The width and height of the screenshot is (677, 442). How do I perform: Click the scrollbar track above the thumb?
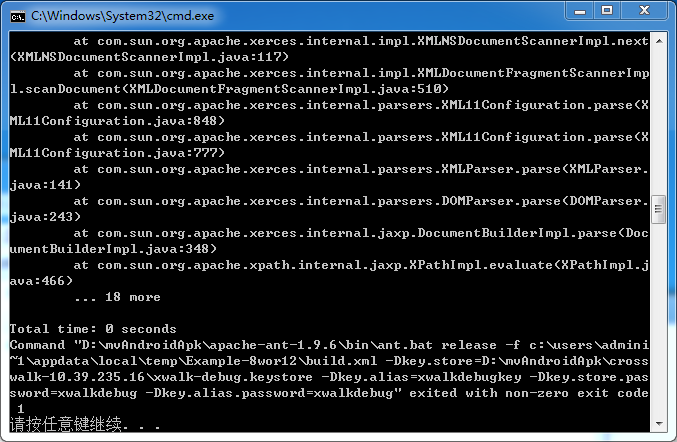pyautogui.click(x=659, y=121)
